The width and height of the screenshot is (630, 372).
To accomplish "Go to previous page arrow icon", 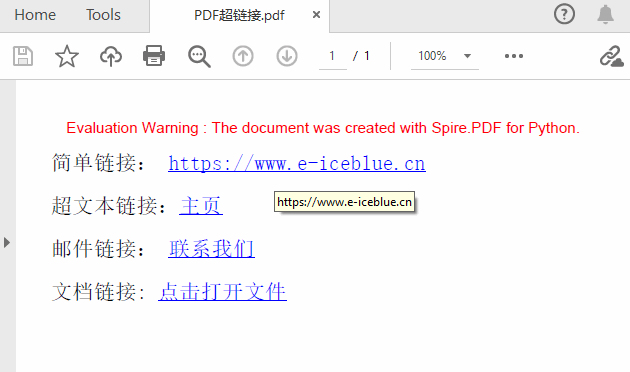I will 243,56.
